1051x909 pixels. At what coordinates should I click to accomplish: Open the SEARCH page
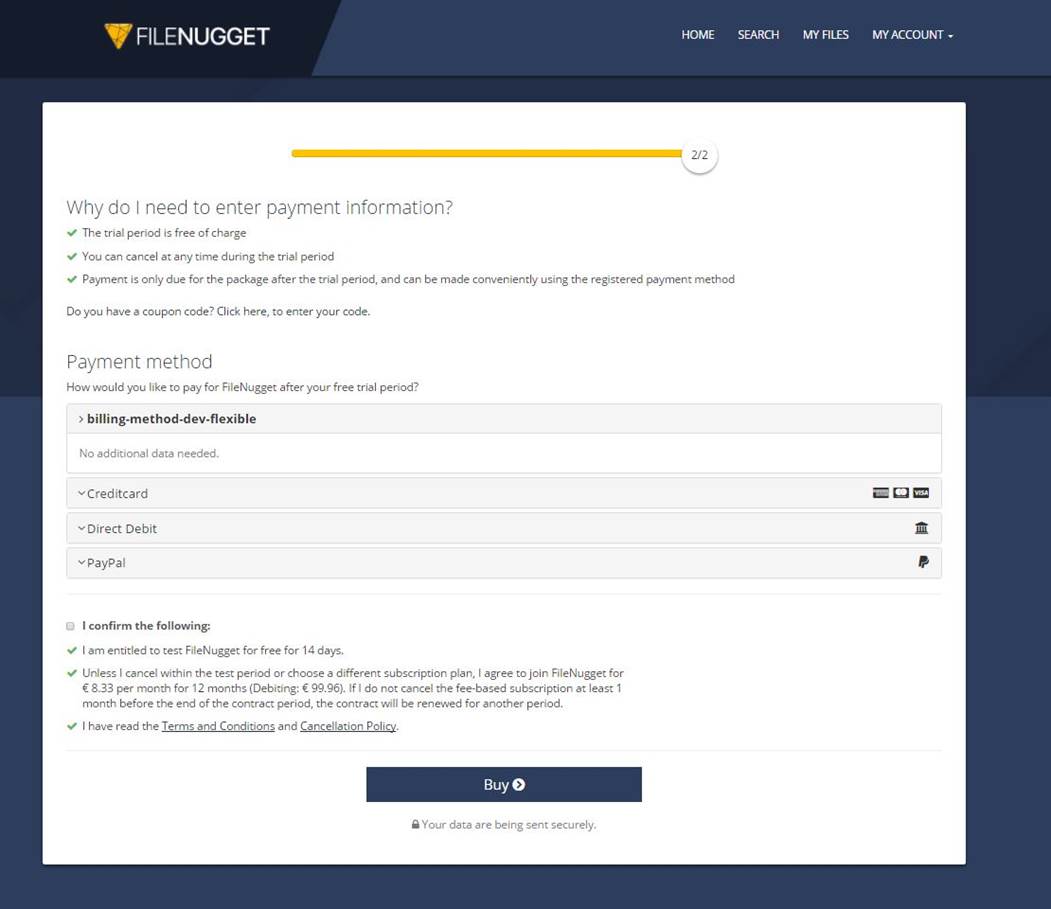[758, 35]
